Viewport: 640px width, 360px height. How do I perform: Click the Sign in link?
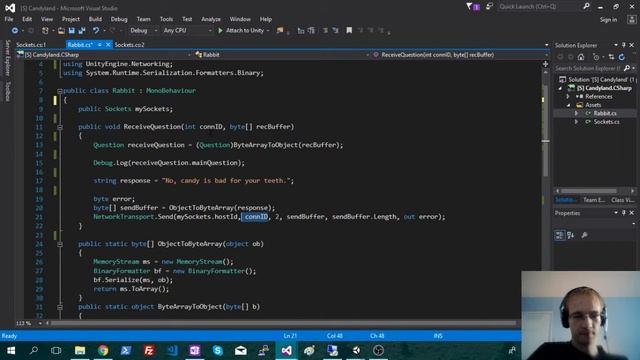pos(608,20)
